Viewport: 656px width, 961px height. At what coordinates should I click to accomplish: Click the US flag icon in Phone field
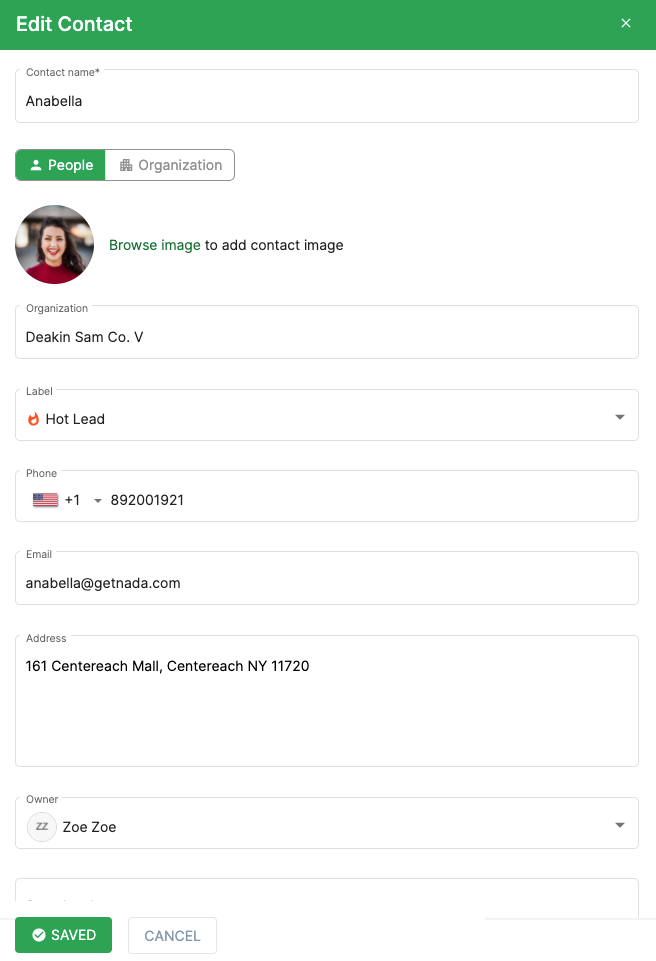(45, 500)
